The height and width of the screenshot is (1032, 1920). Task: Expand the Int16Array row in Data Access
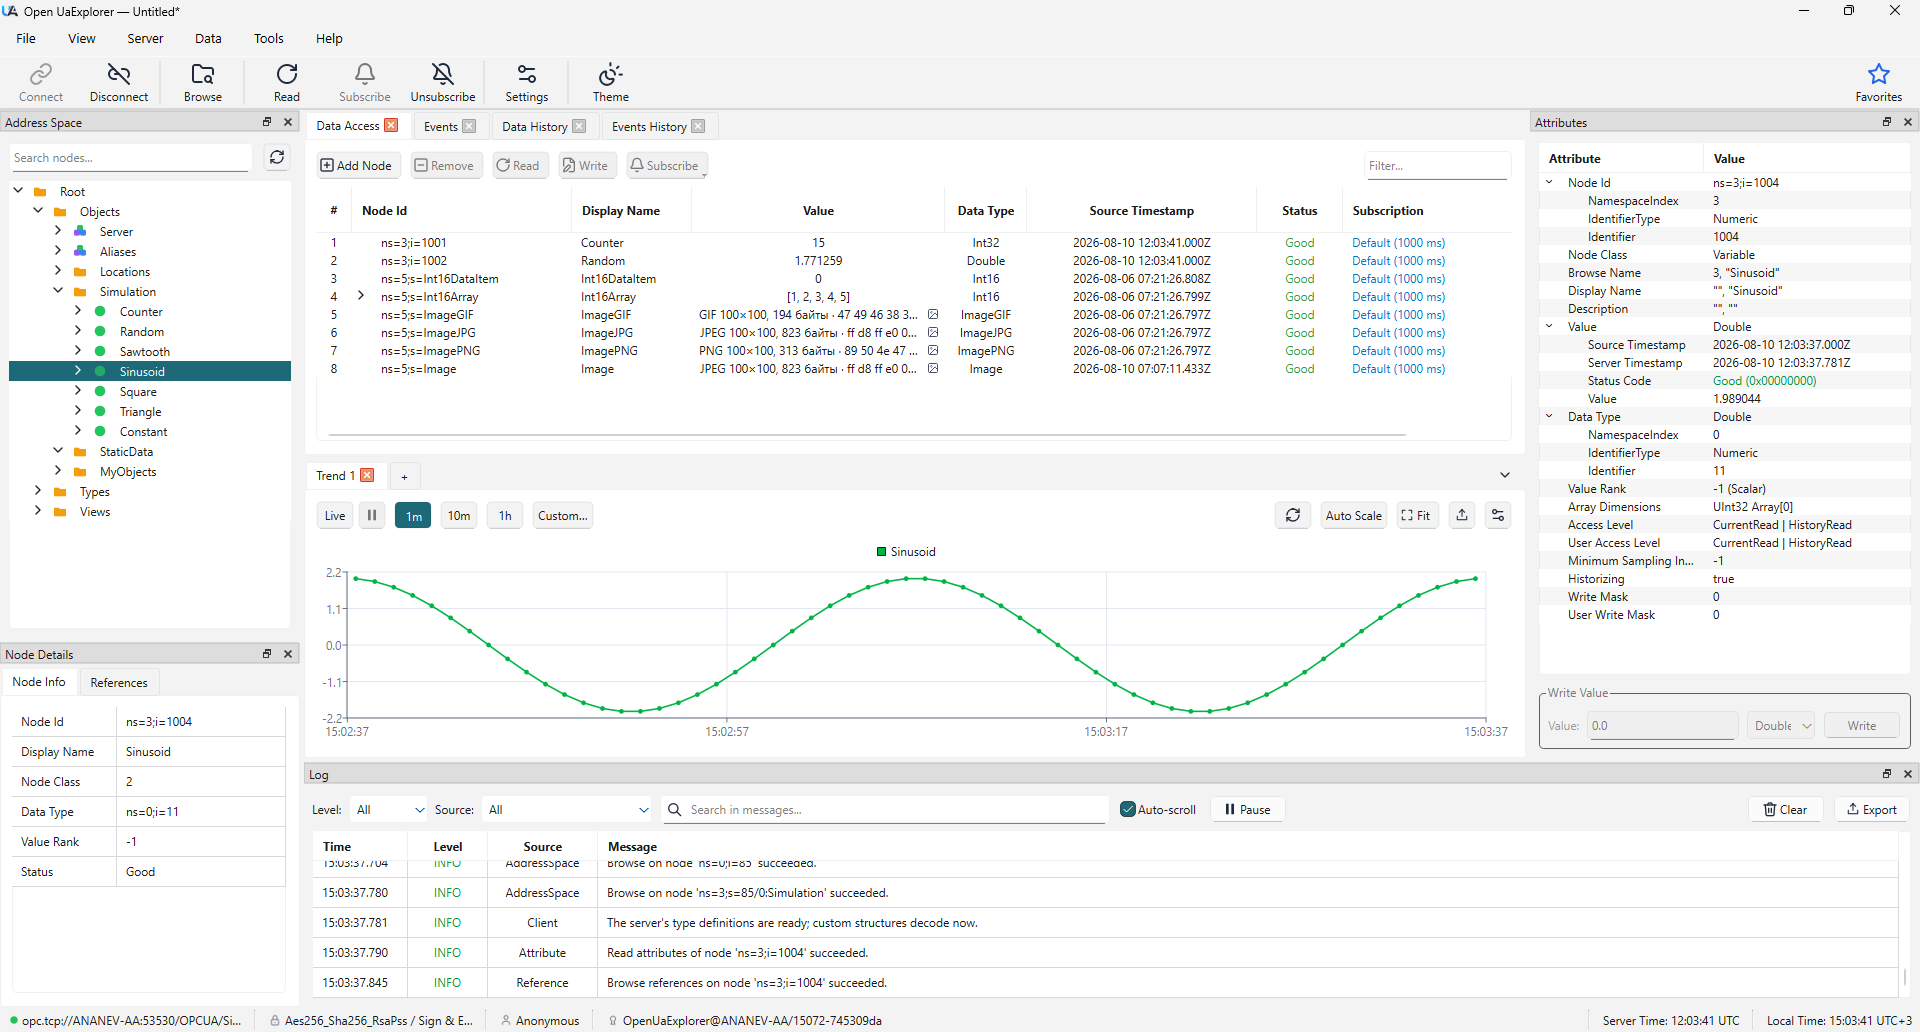click(x=361, y=296)
